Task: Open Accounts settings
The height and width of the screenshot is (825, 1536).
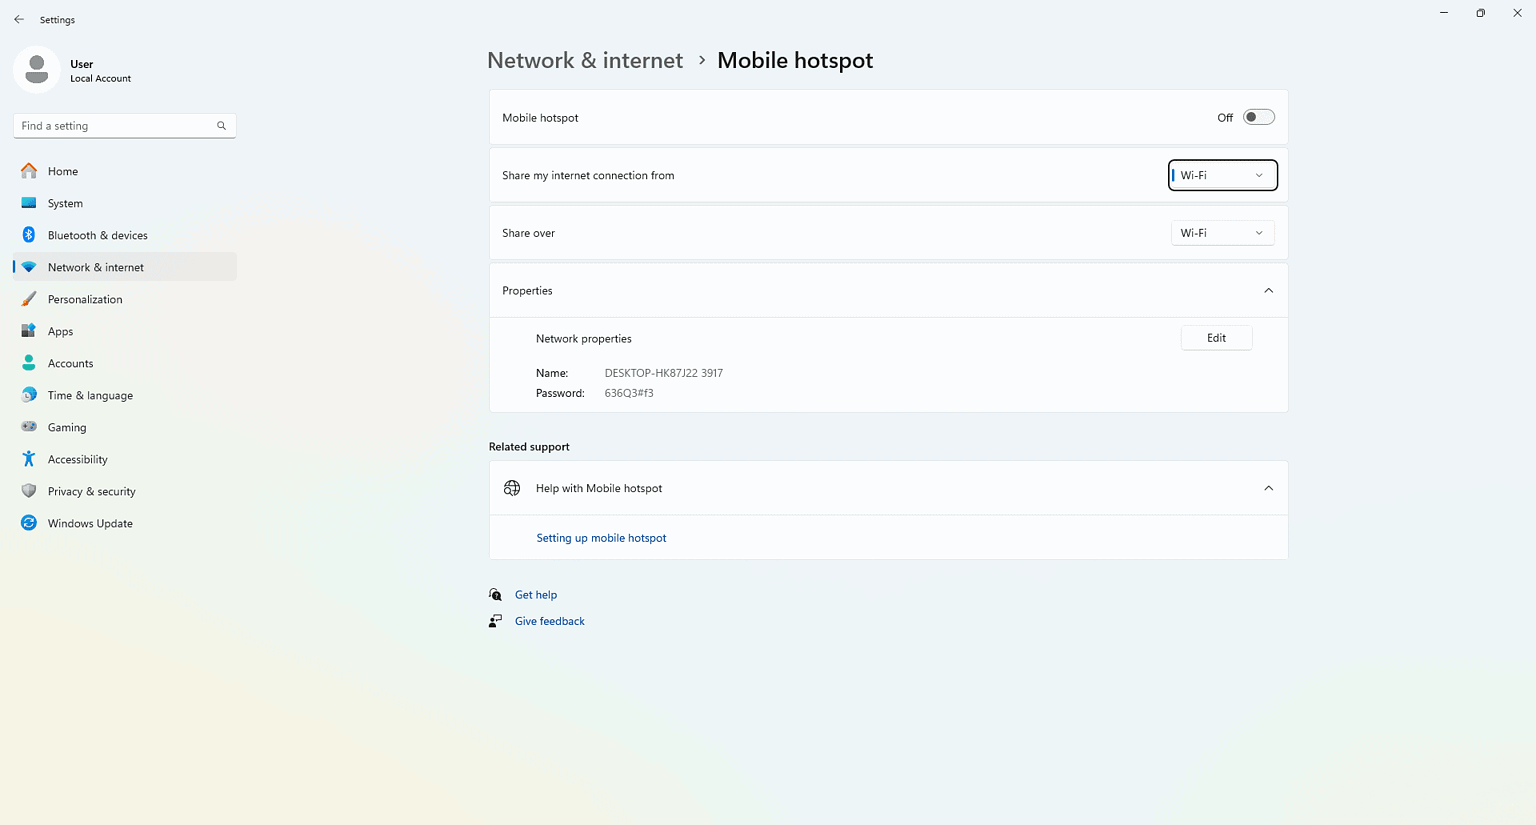Action: [x=29, y=363]
